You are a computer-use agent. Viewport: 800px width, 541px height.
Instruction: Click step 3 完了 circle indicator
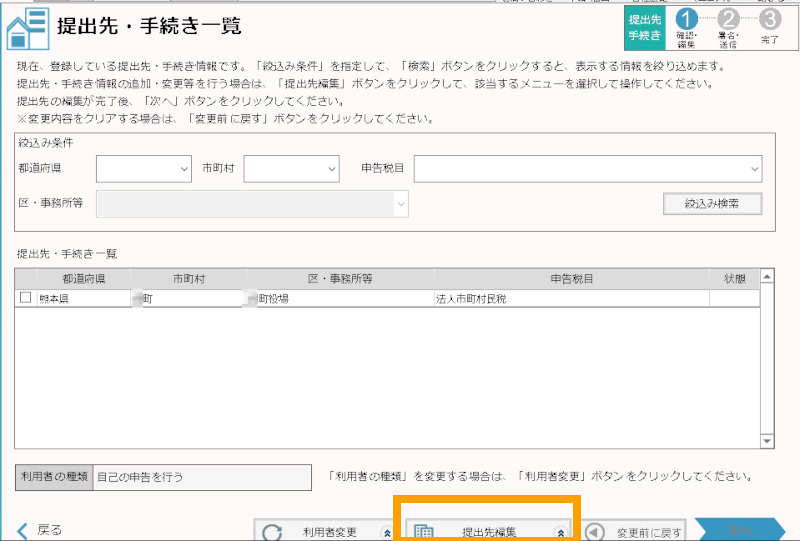(769, 19)
